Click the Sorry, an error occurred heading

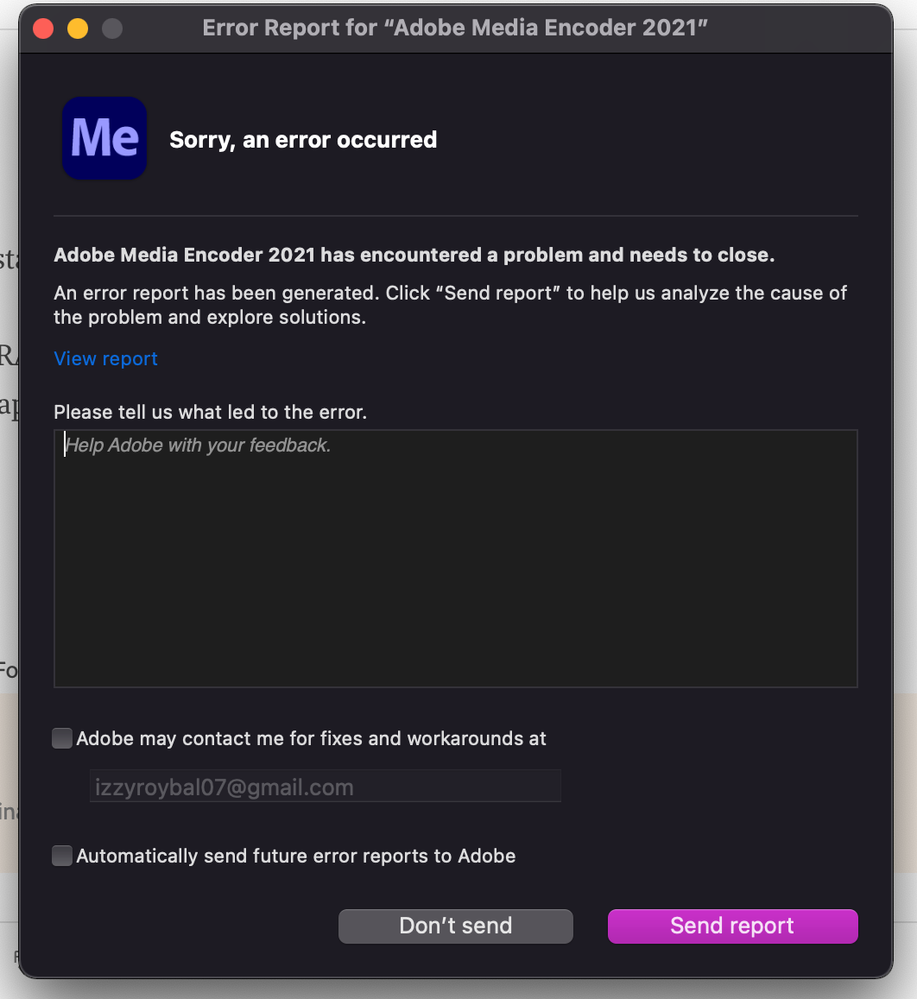[303, 139]
